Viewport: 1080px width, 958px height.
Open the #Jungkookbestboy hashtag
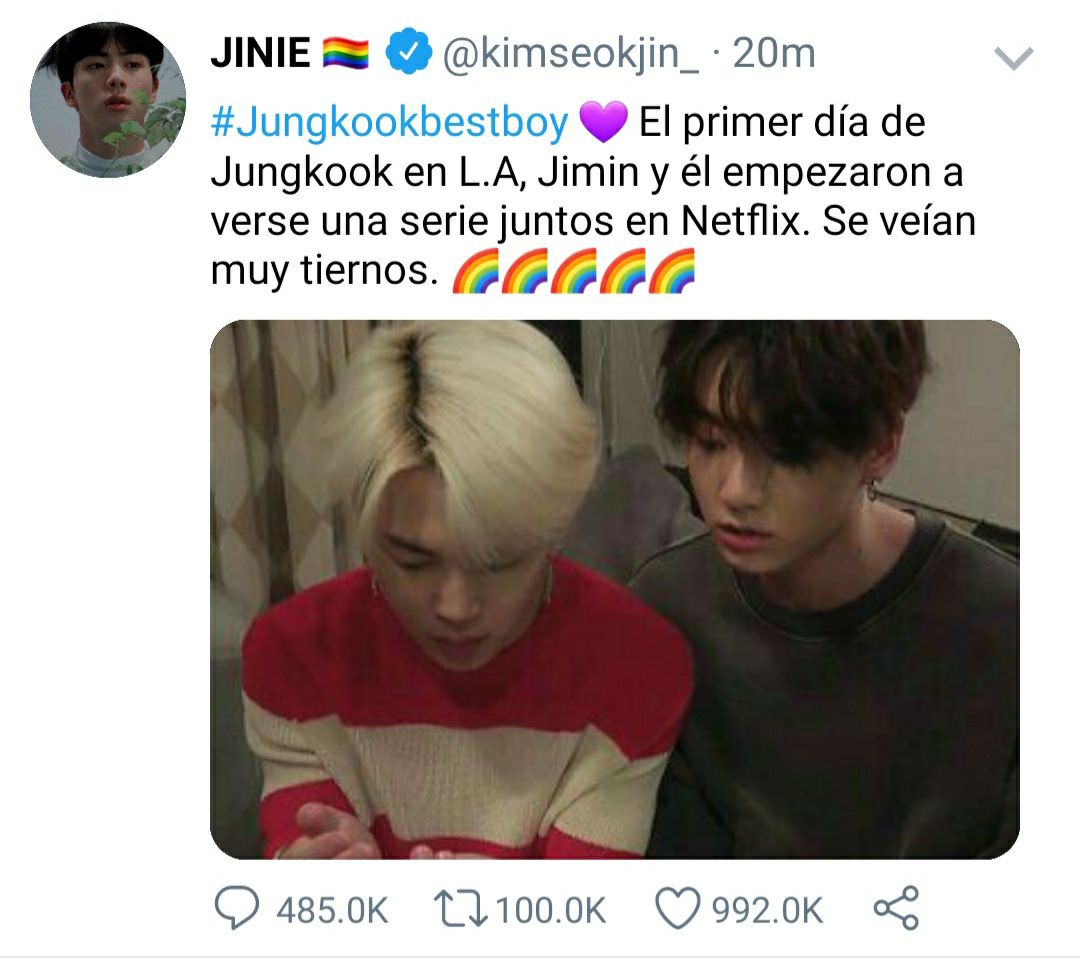pyautogui.click(x=389, y=123)
